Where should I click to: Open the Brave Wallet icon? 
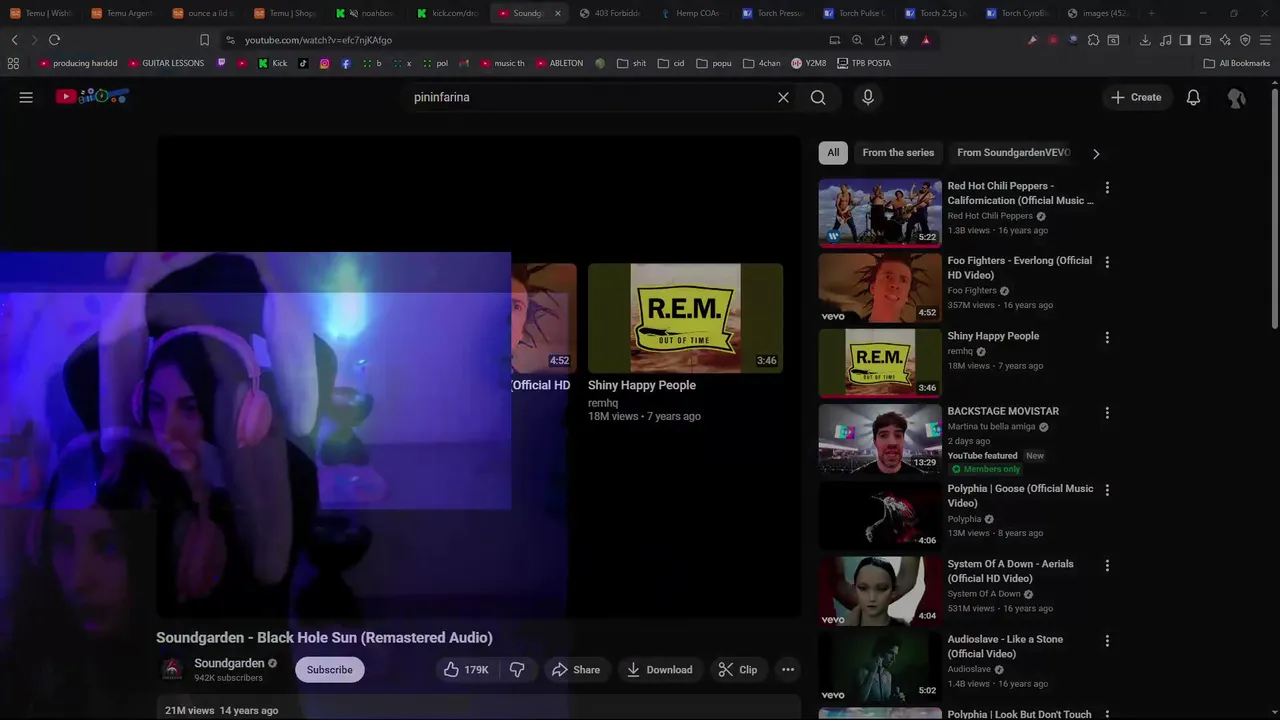[x=1205, y=40]
